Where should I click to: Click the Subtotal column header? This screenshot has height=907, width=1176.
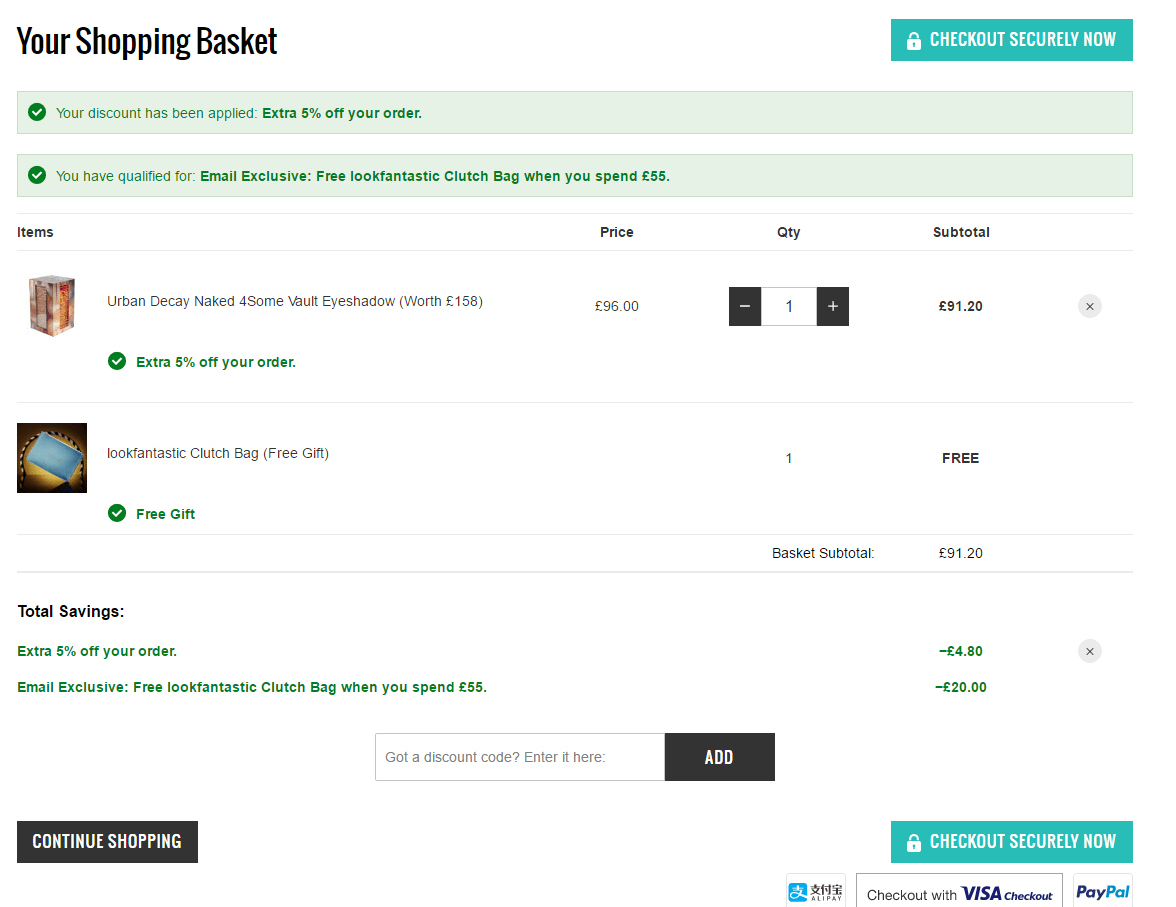[x=961, y=232]
